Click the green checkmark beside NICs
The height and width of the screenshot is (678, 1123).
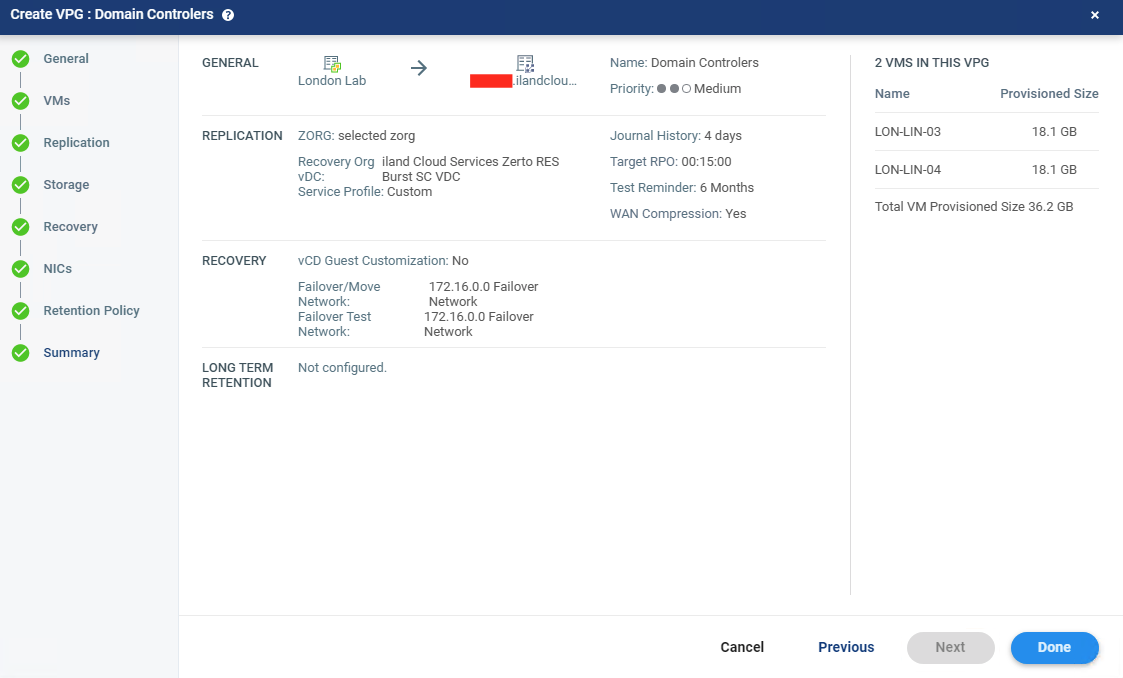[20, 269]
